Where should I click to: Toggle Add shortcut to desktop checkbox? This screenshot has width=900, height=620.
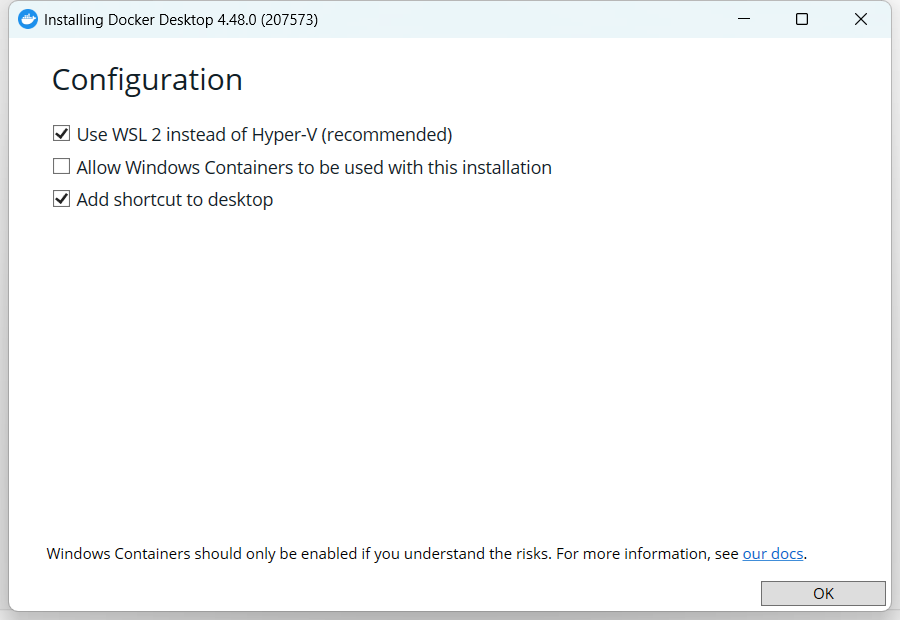(x=61, y=199)
